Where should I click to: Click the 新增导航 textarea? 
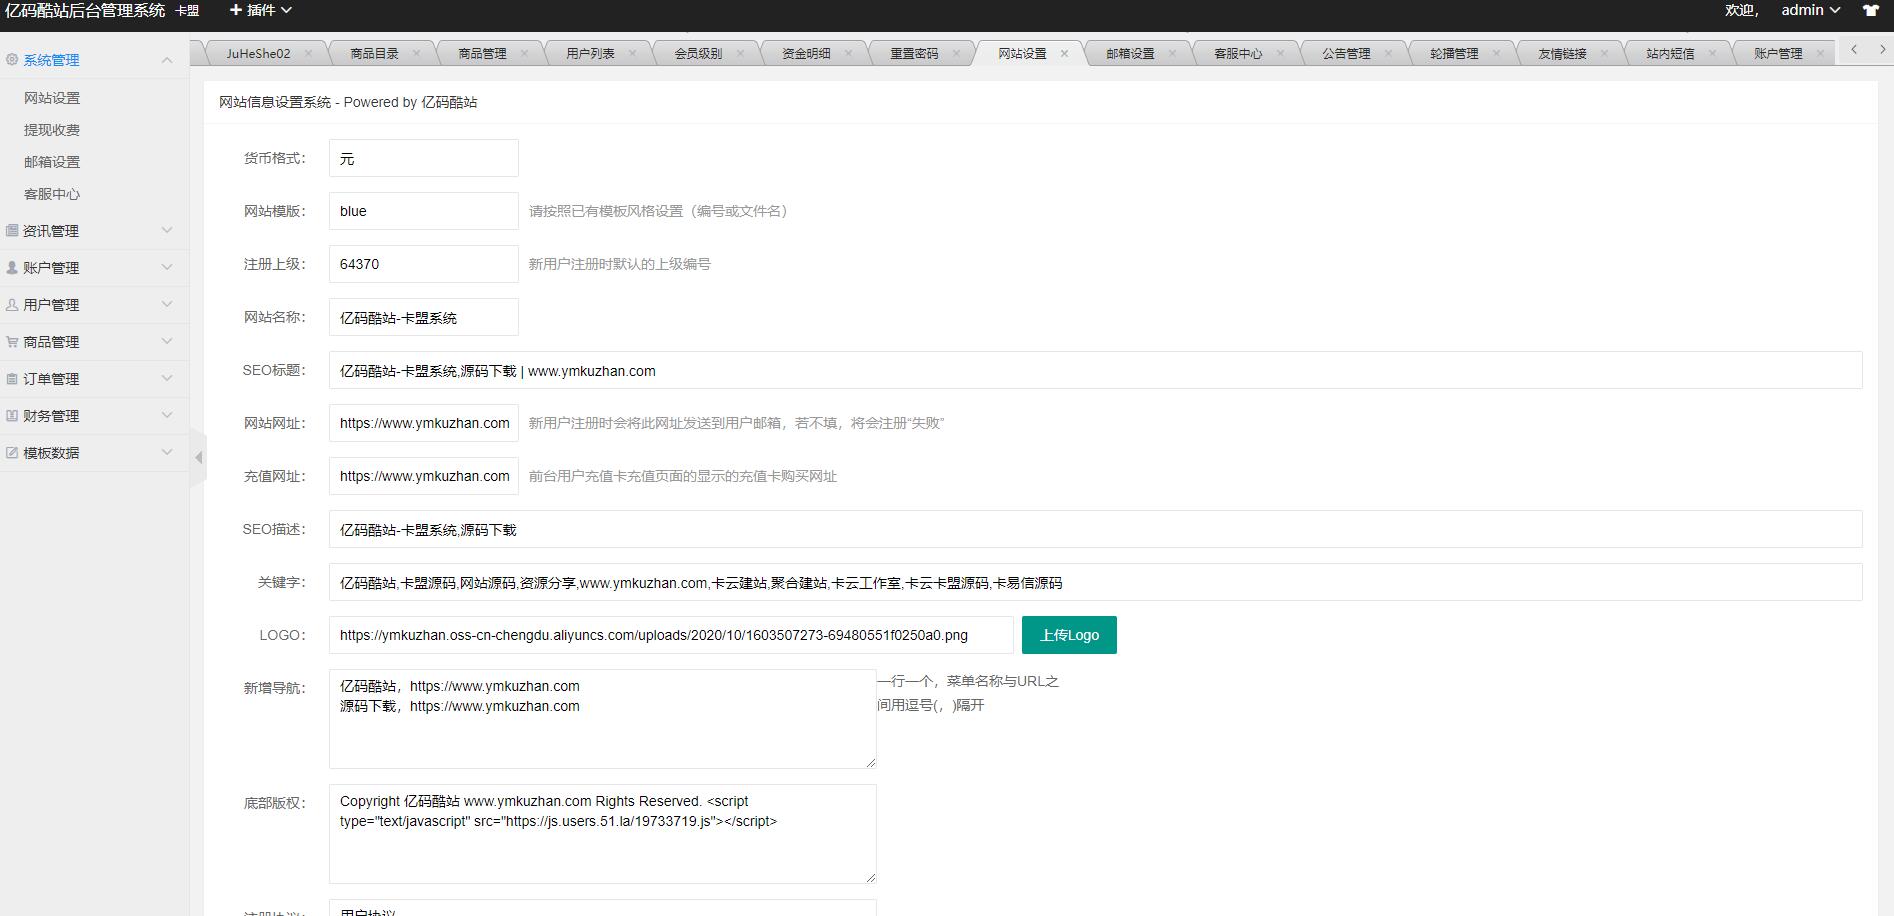click(603, 719)
